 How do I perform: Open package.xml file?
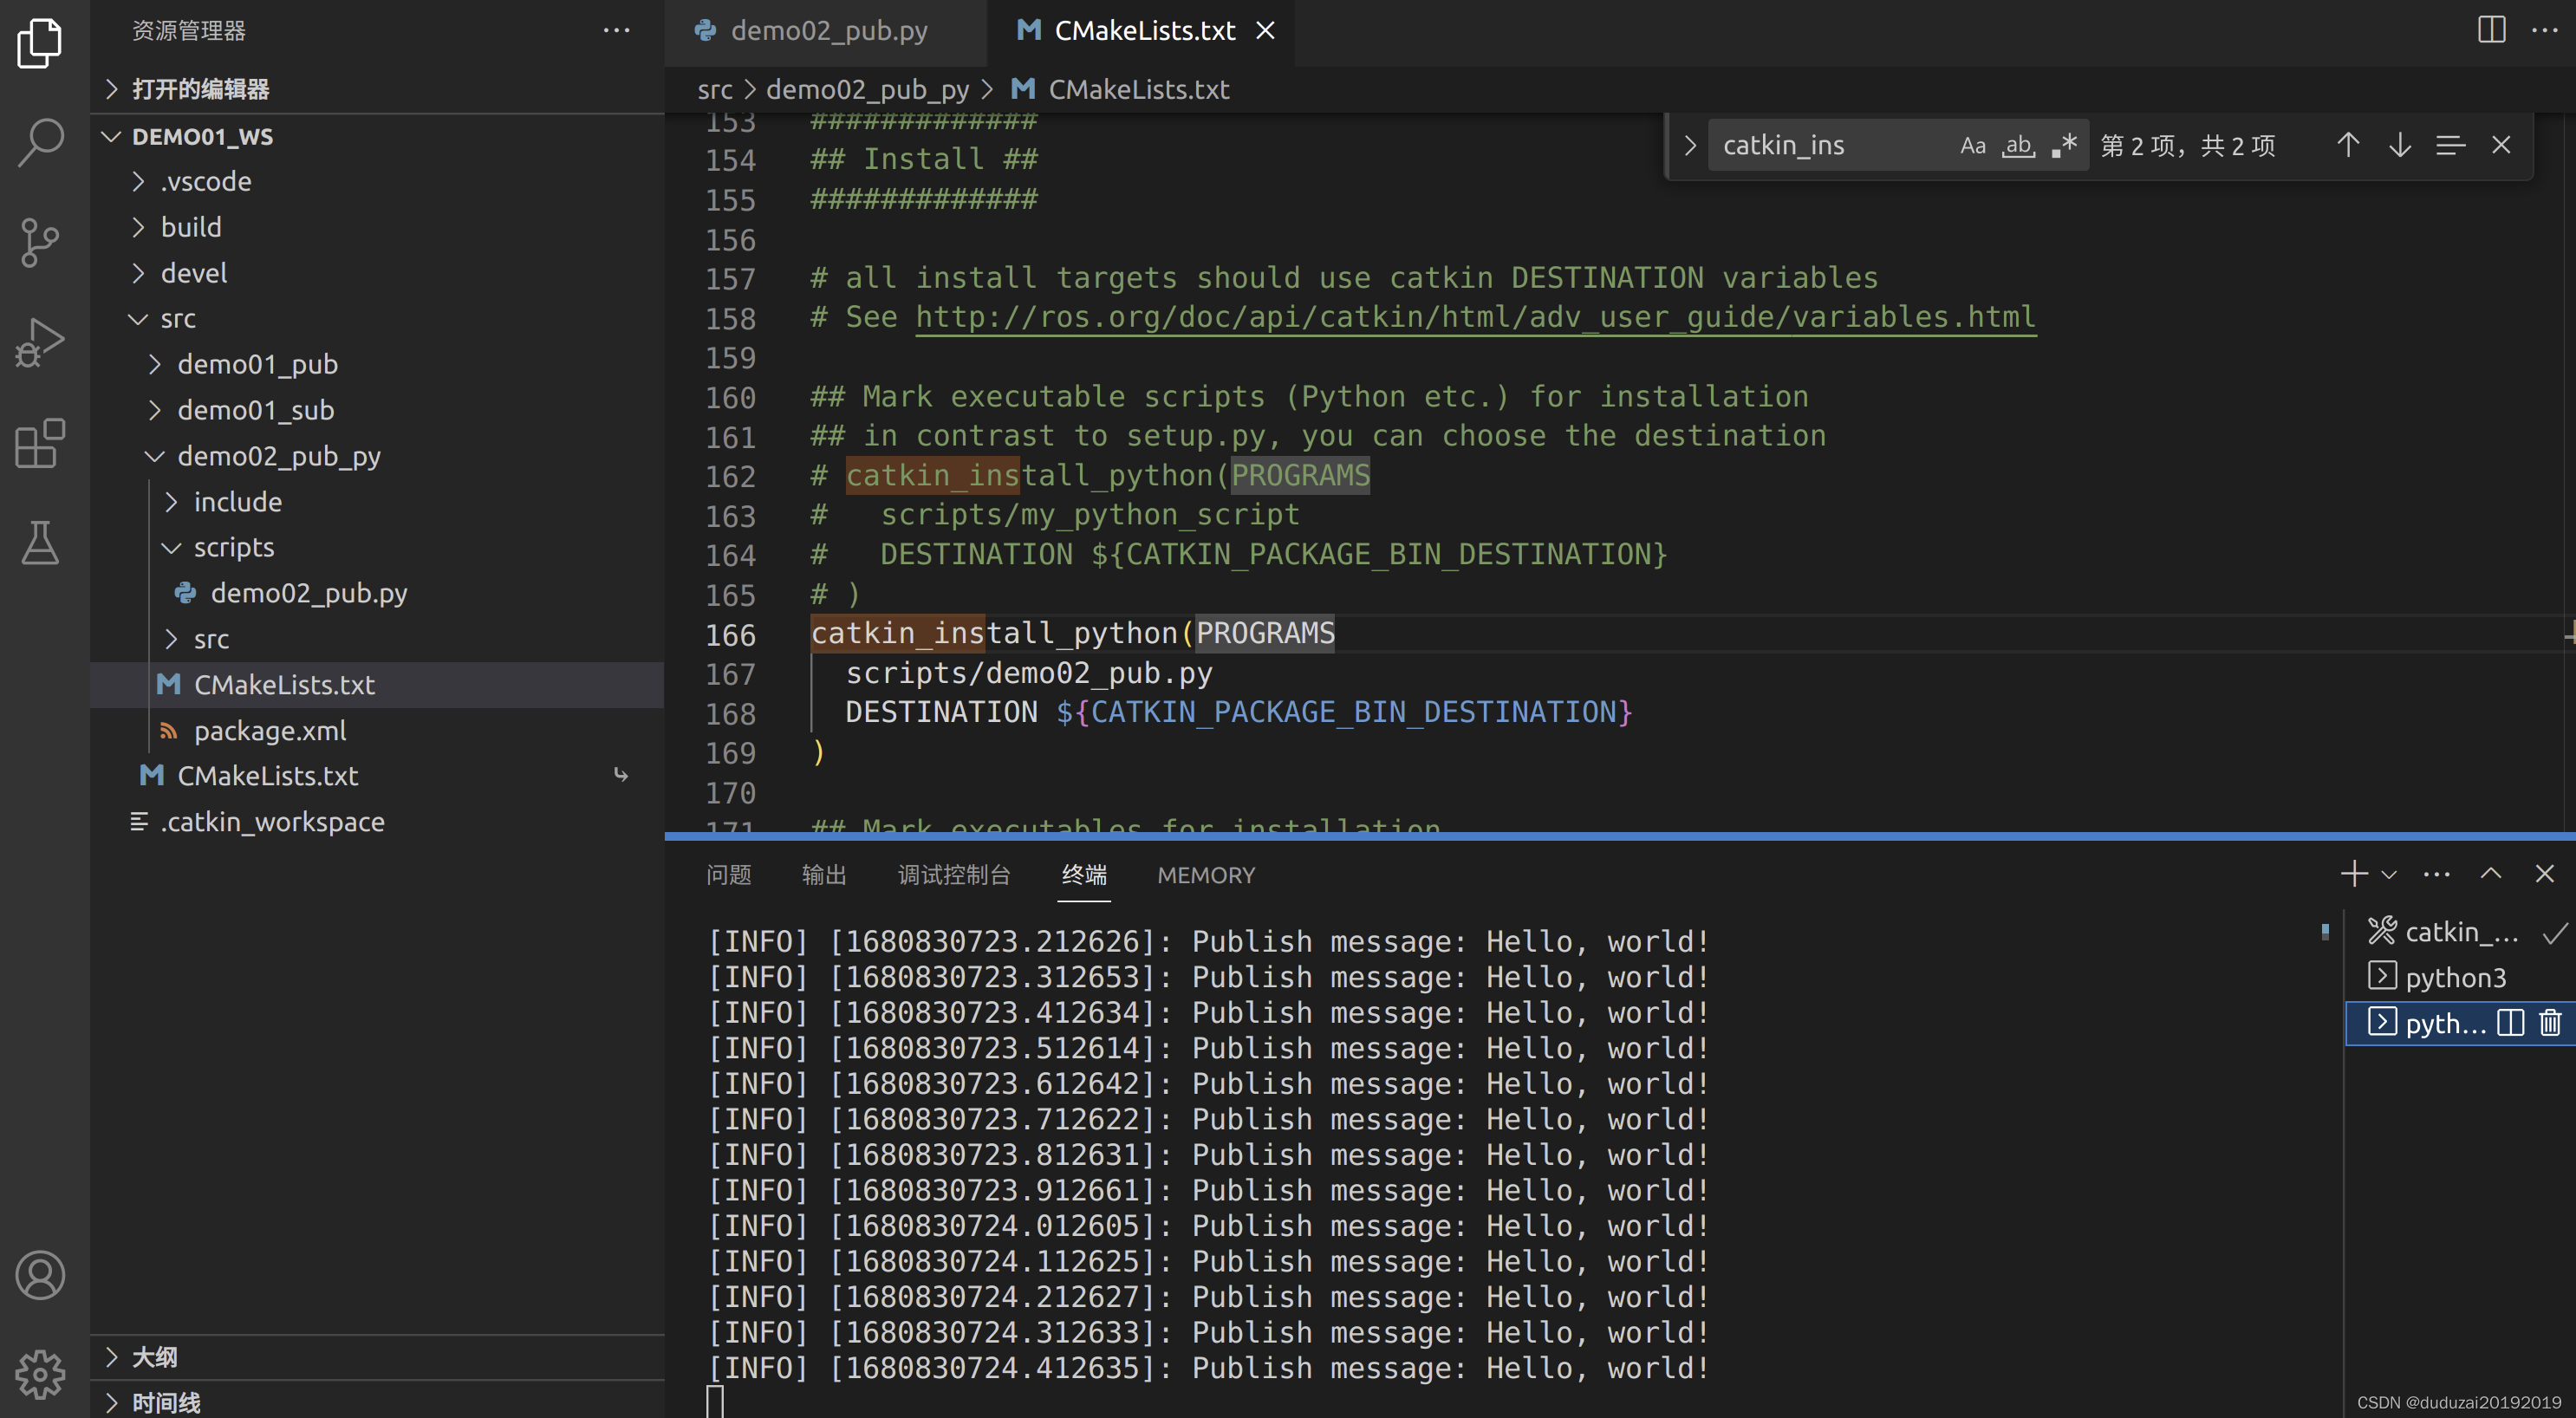377,731
